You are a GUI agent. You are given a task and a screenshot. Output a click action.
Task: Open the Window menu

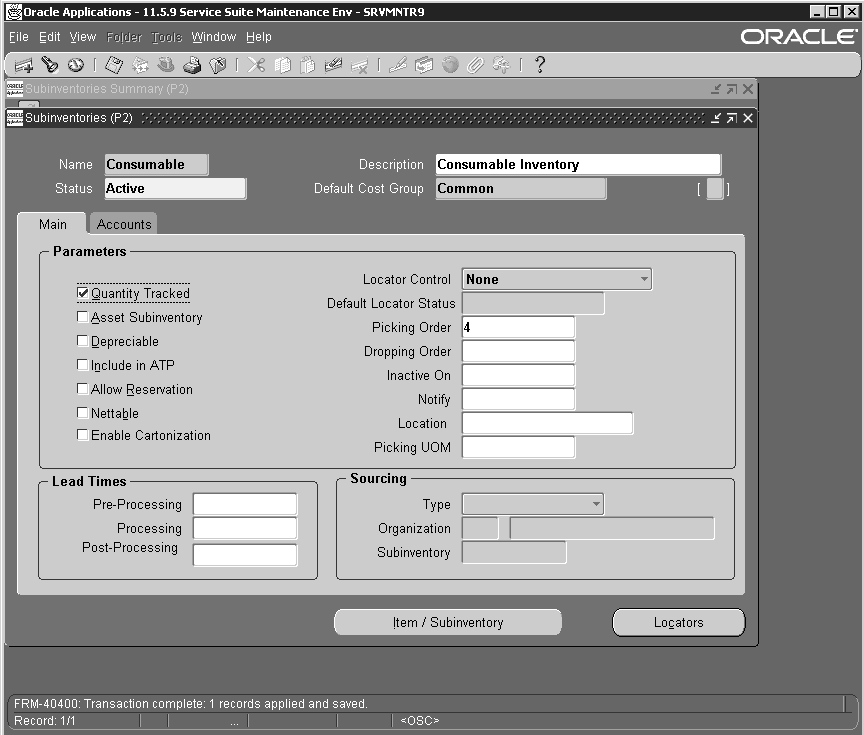tap(214, 37)
